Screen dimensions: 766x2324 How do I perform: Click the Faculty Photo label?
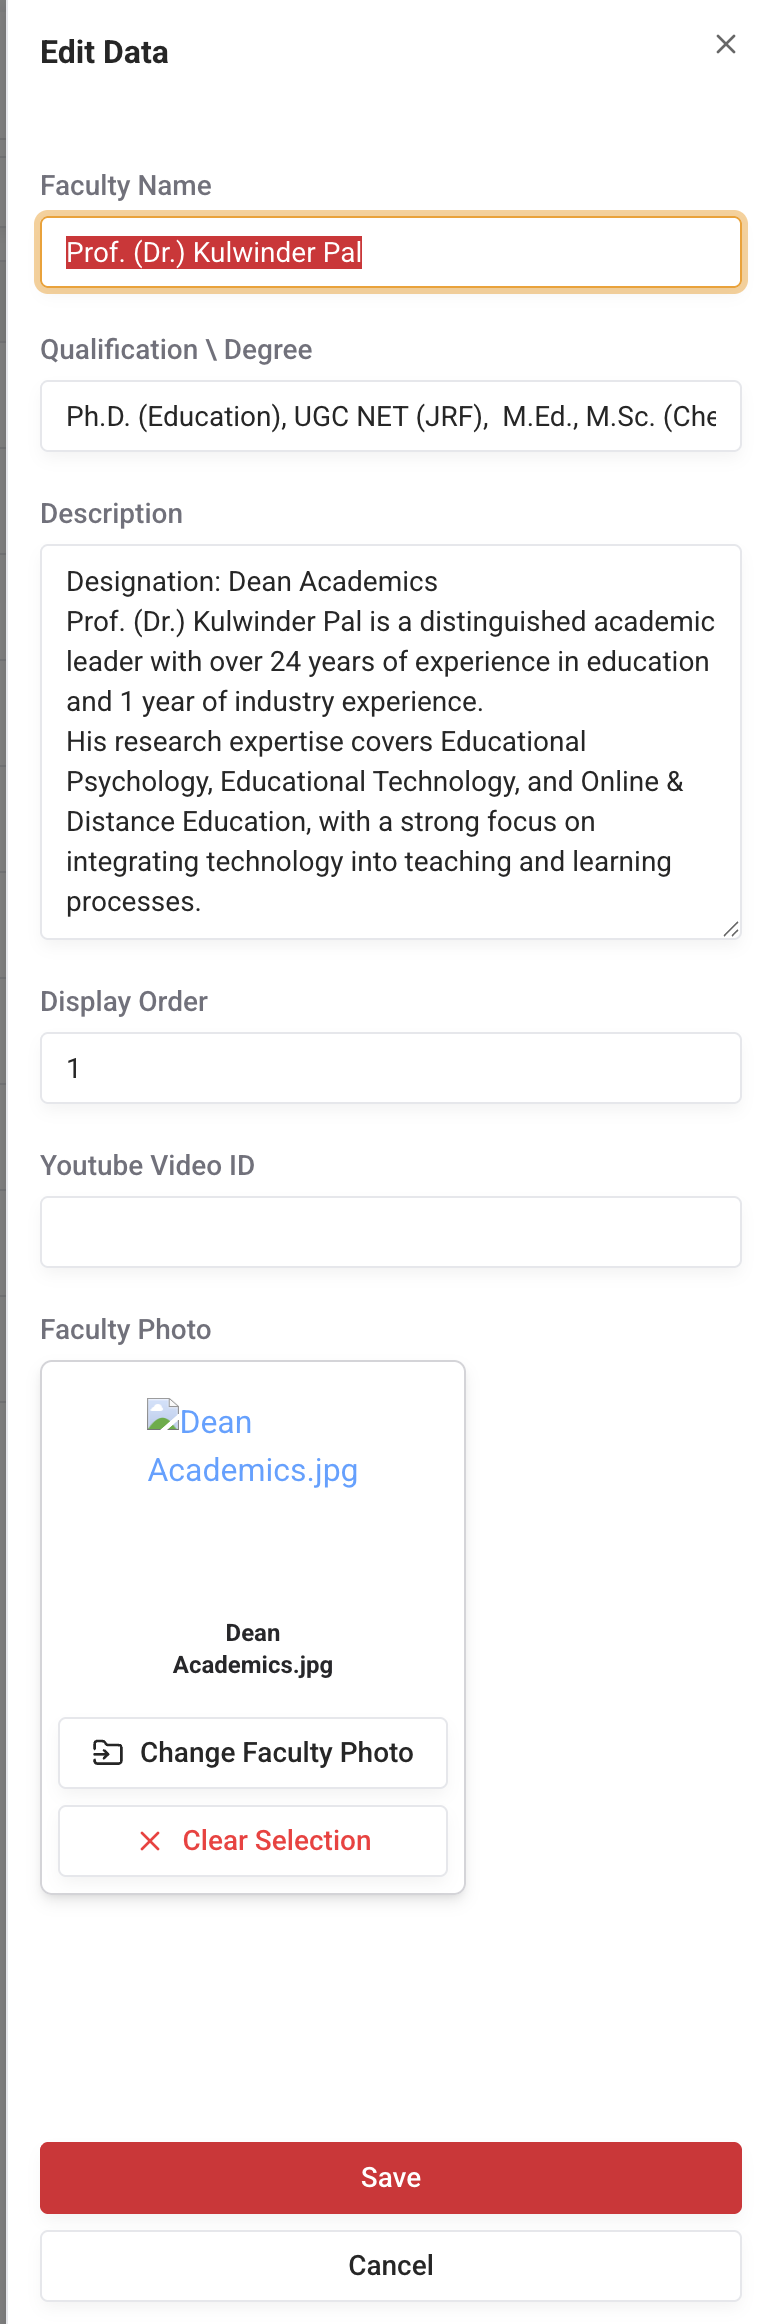tap(125, 1329)
